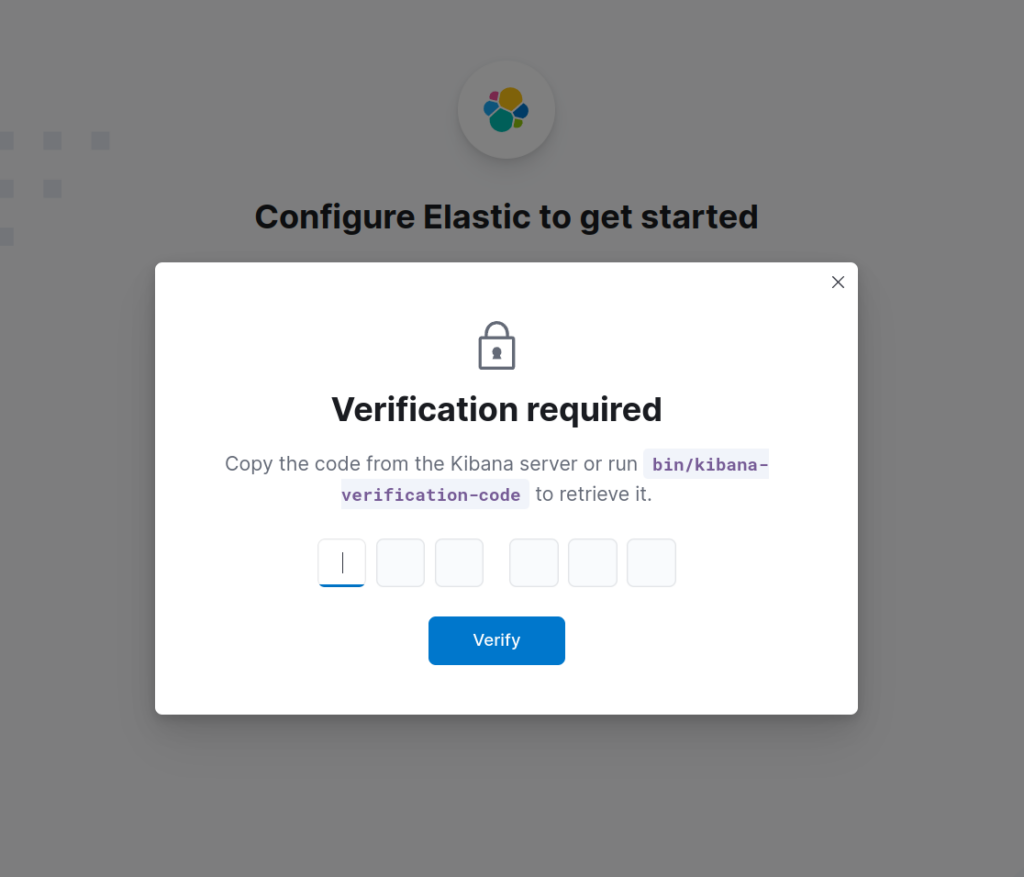This screenshot has width=1024, height=877.
Task: Click the Verification required heading
Action: pos(496,409)
